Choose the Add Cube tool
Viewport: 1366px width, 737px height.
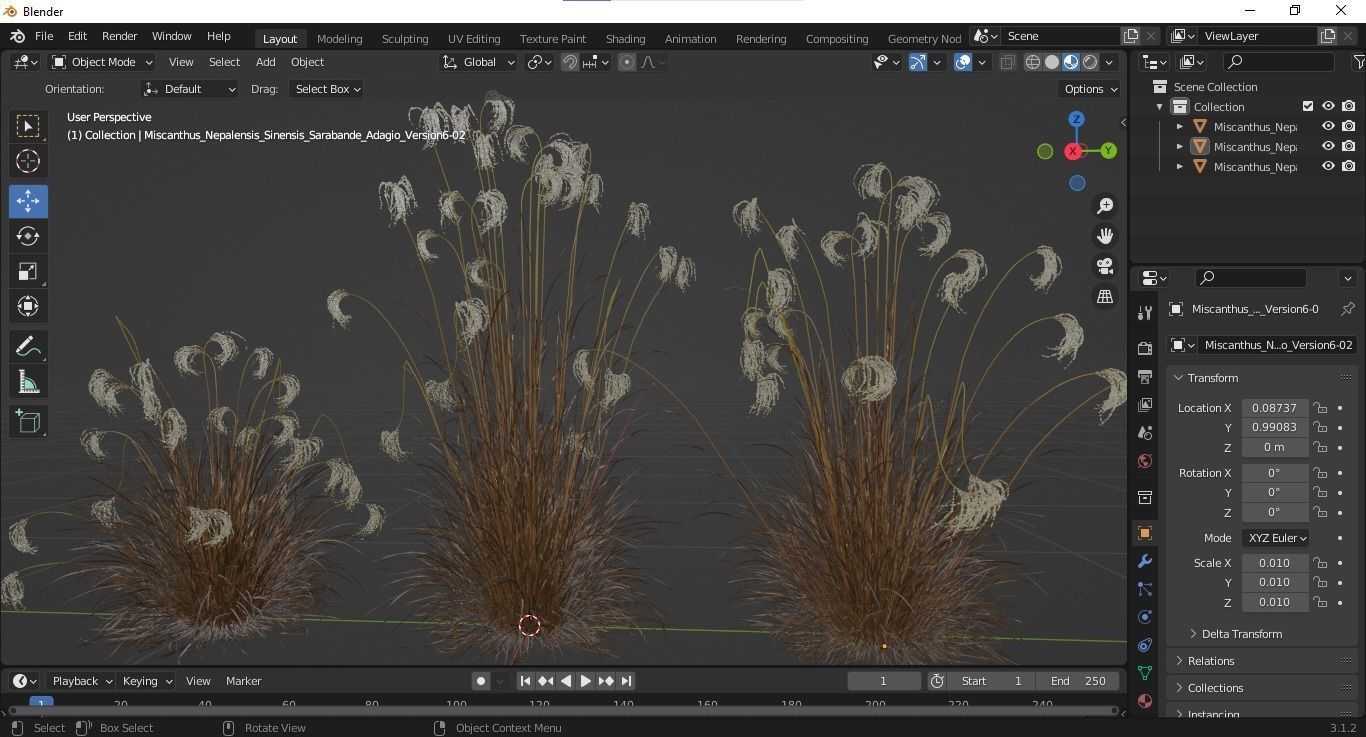28,422
